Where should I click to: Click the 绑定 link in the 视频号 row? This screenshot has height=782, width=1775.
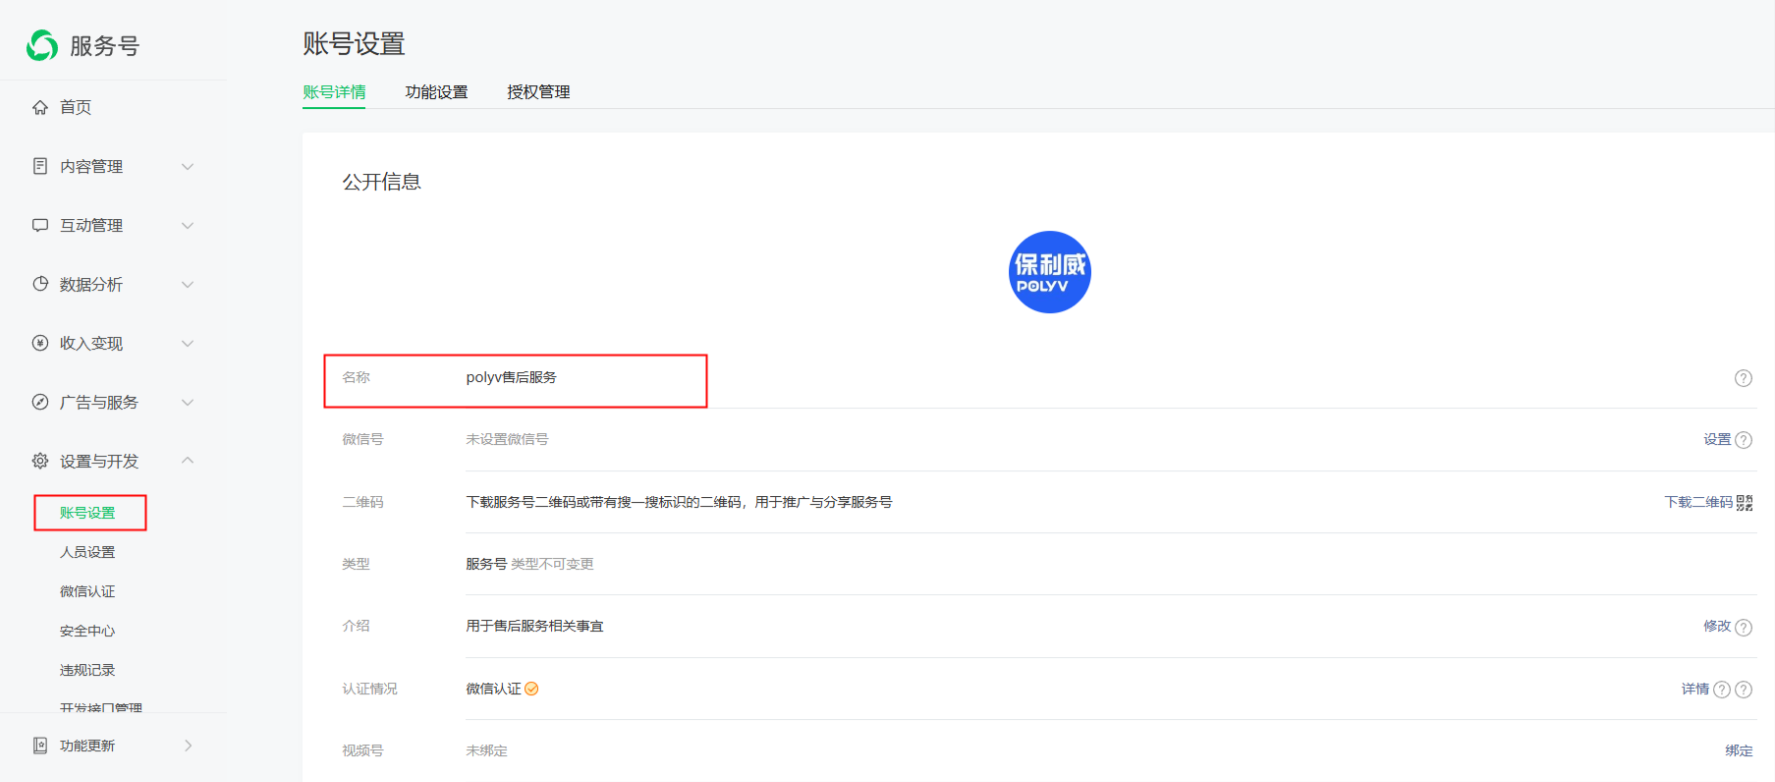coord(1739,751)
